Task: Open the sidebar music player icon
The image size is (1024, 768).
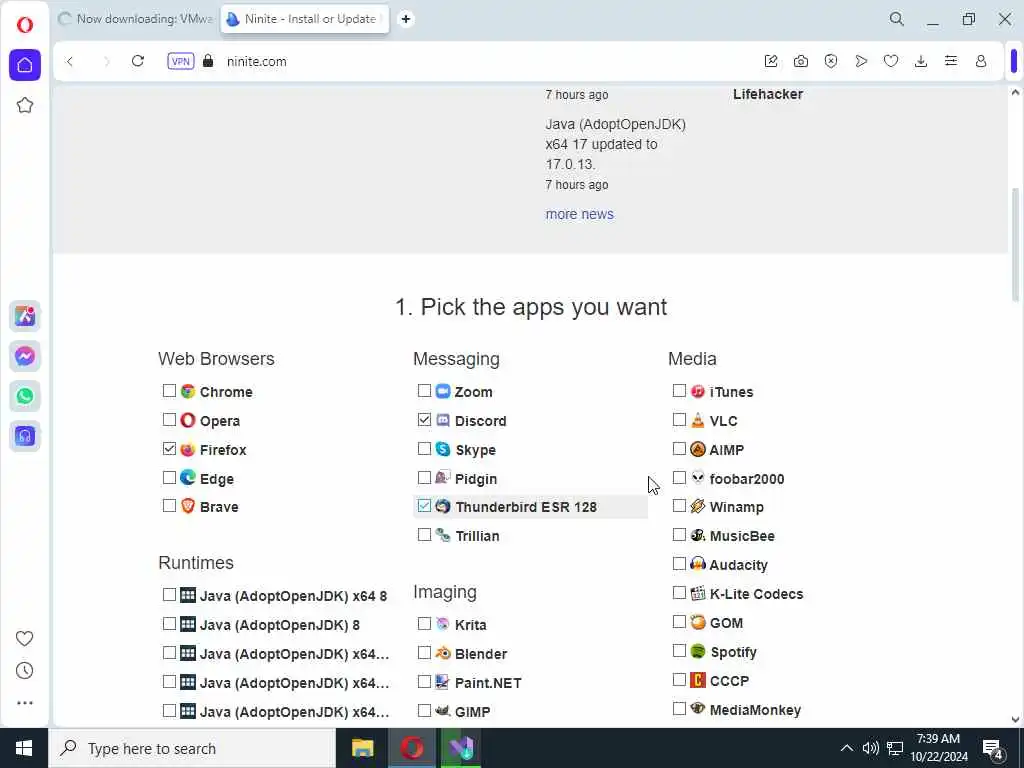Action: point(25,436)
